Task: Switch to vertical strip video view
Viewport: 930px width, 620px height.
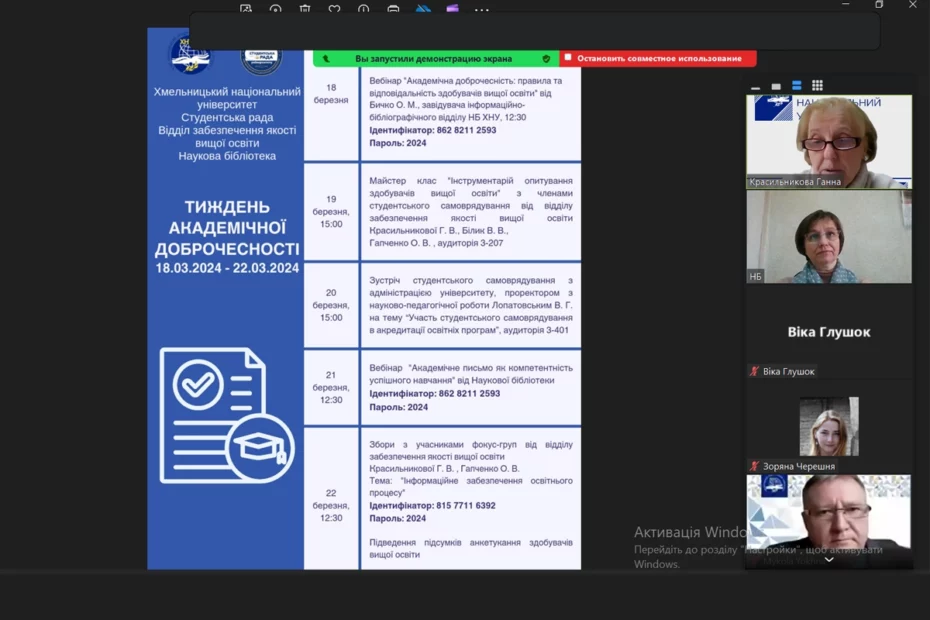Action: point(797,86)
